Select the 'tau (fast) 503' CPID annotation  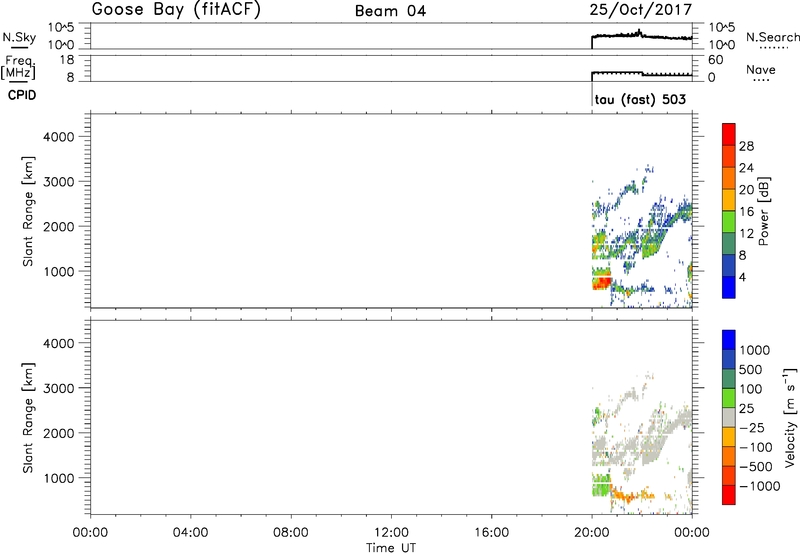point(640,100)
